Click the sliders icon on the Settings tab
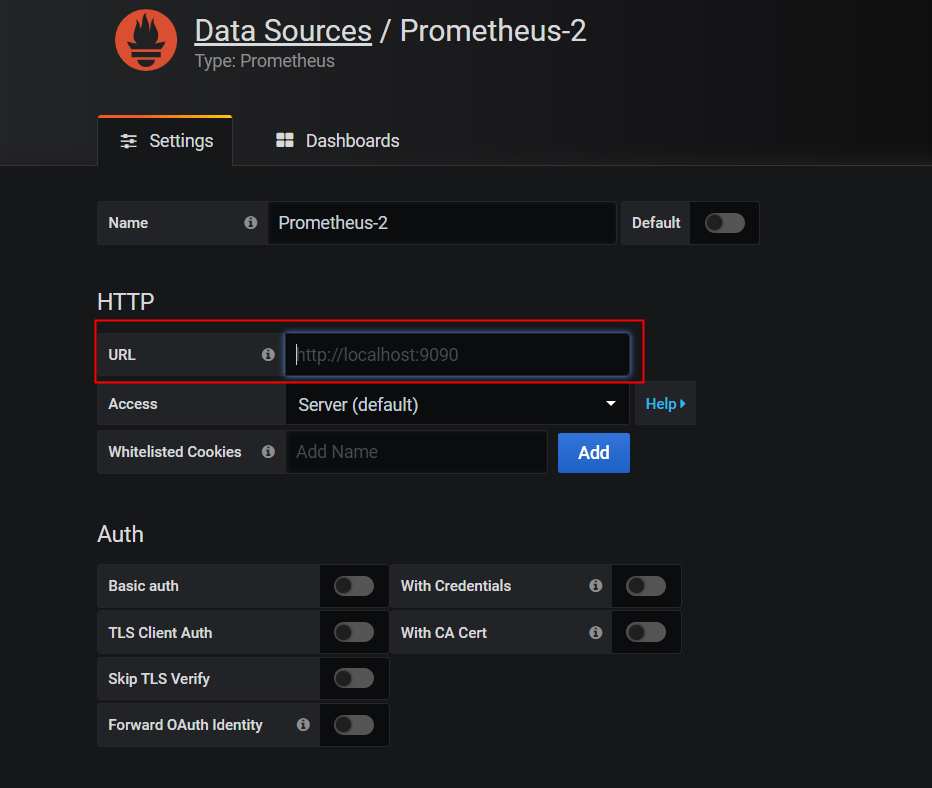This screenshot has width=932, height=788. 128,141
